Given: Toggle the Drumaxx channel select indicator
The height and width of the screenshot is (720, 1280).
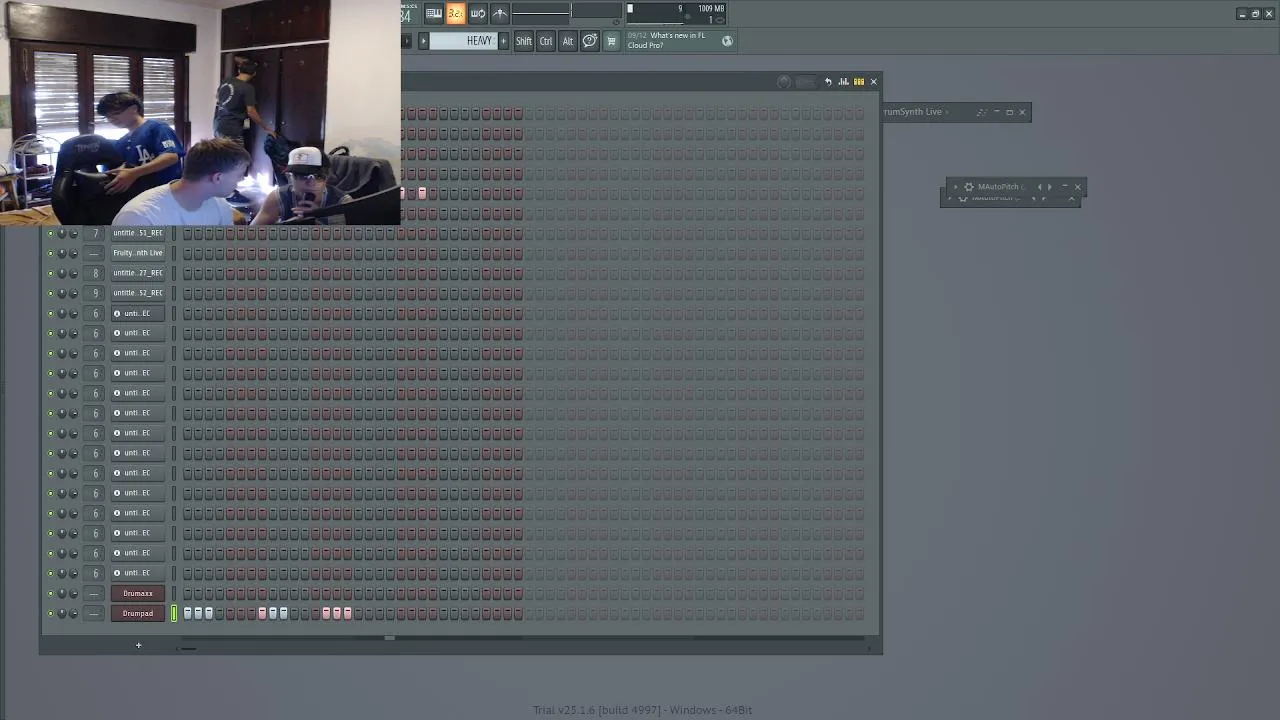Looking at the screenshot, I should tap(173, 593).
